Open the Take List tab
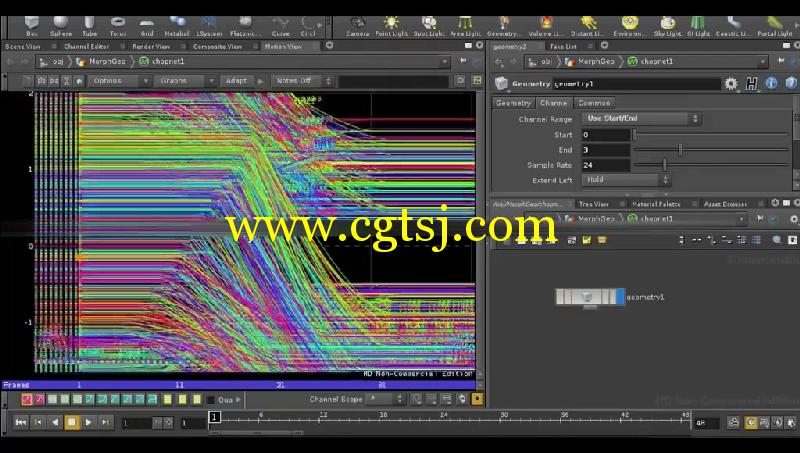Image resolution: width=800 pixels, height=453 pixels. click(x=563, y=46)
